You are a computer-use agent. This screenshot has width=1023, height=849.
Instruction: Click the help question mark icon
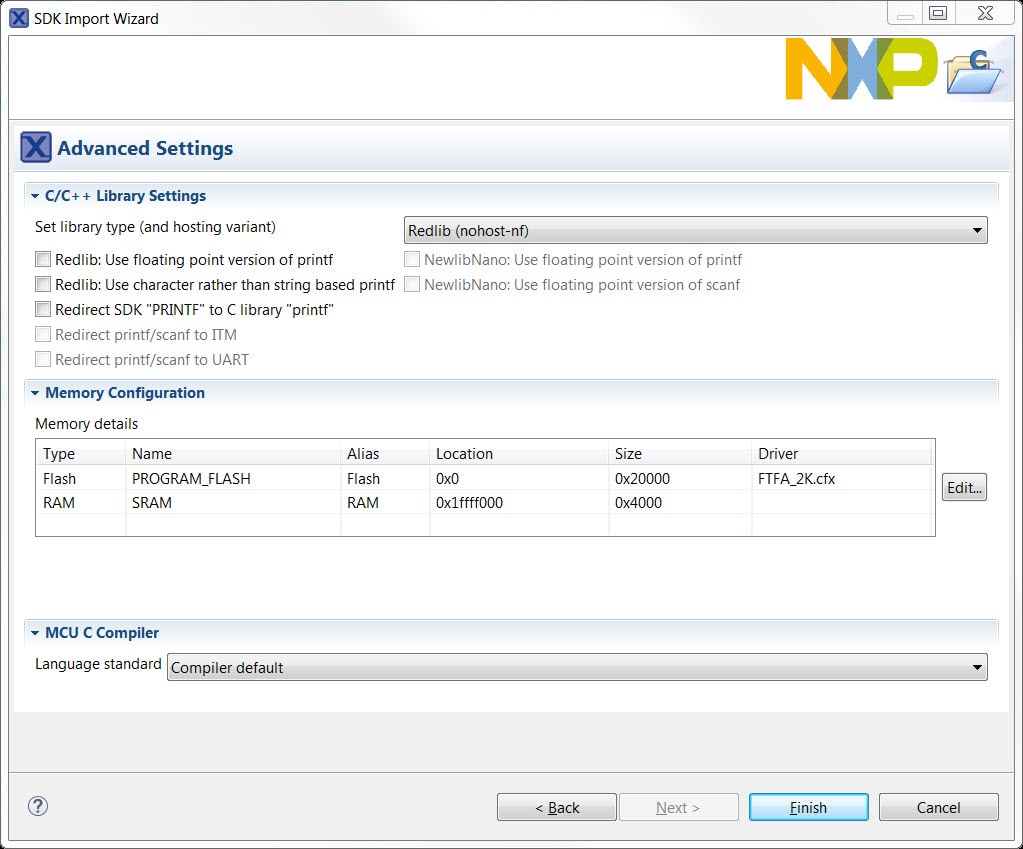(x=38, y=806)
